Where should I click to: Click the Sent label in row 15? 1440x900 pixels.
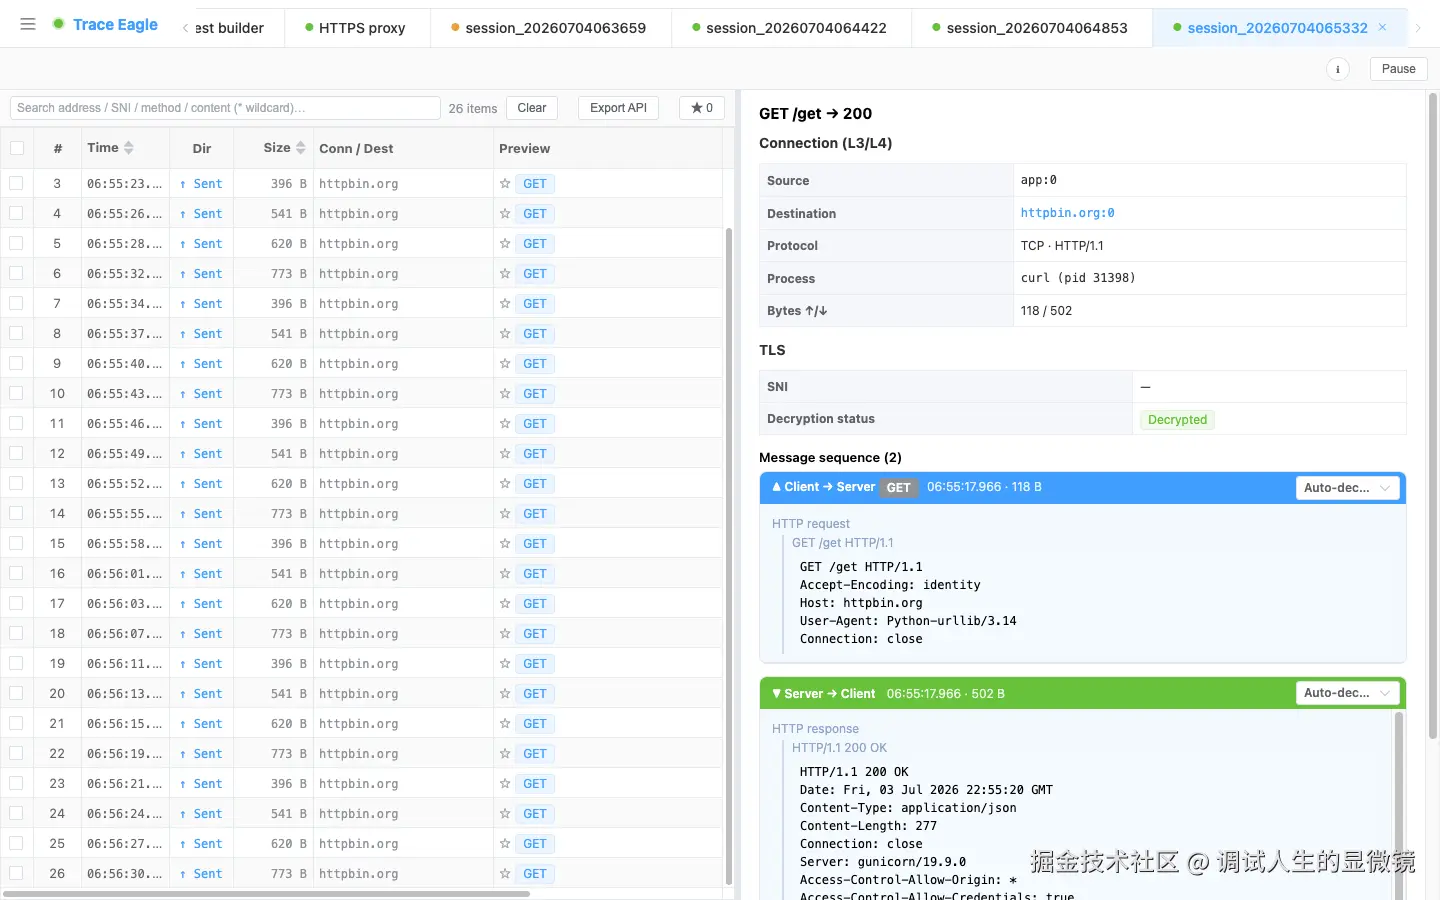click(208, 544)
